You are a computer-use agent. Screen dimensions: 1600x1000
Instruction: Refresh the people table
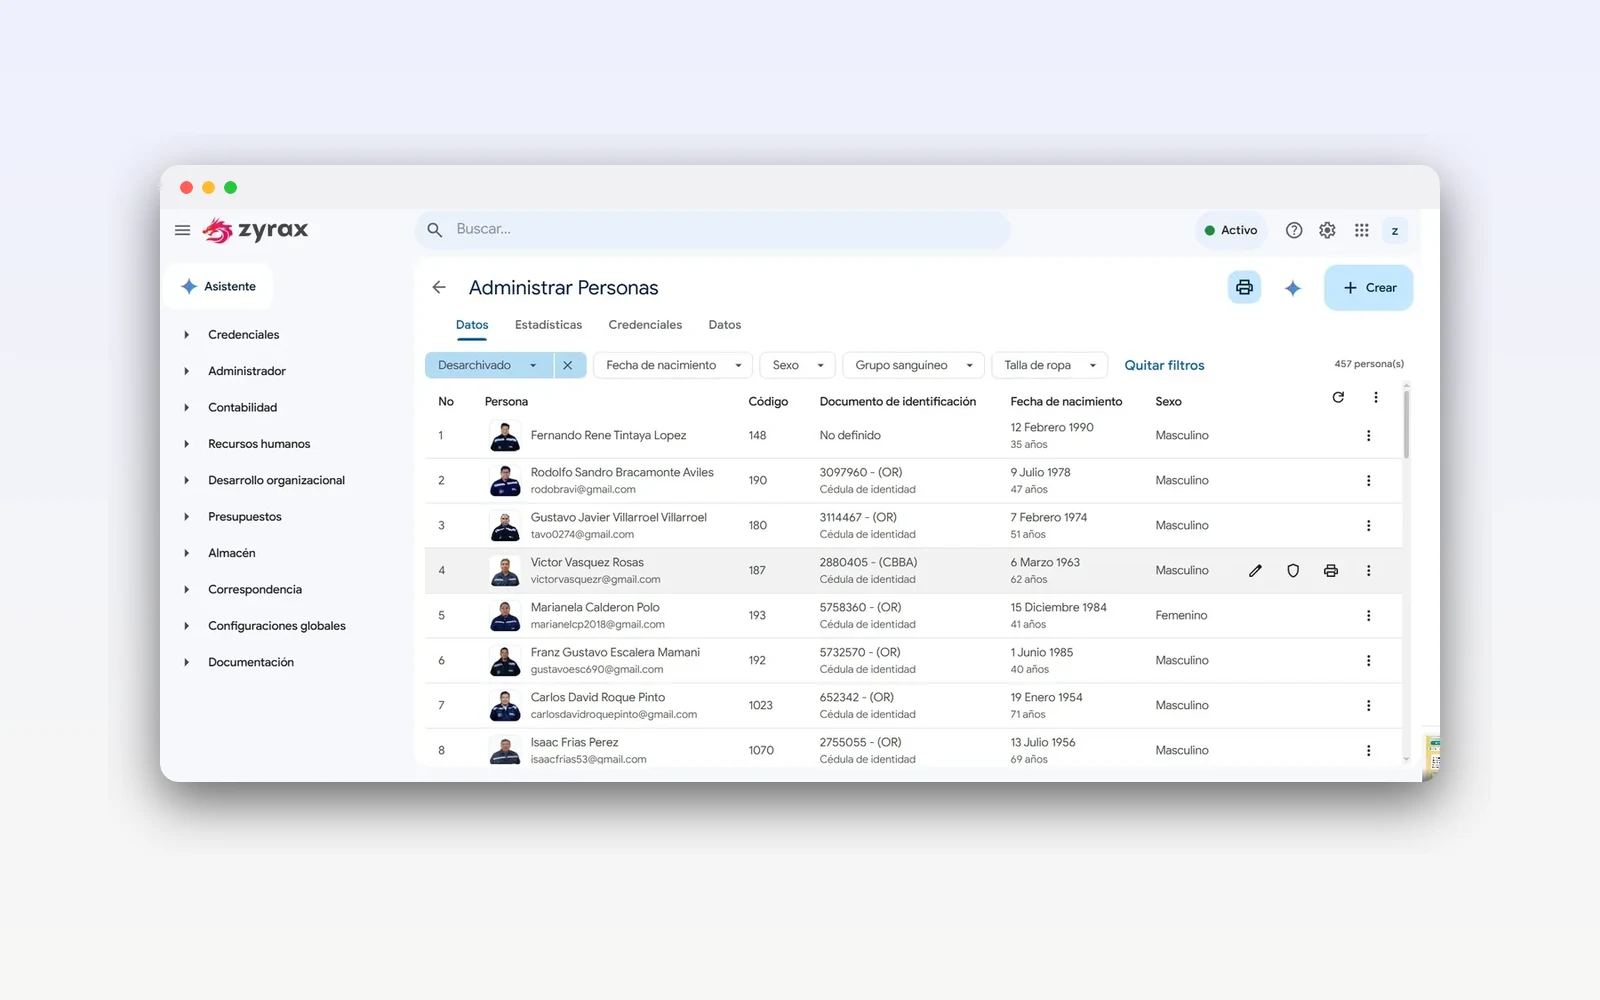[1338, 397]
